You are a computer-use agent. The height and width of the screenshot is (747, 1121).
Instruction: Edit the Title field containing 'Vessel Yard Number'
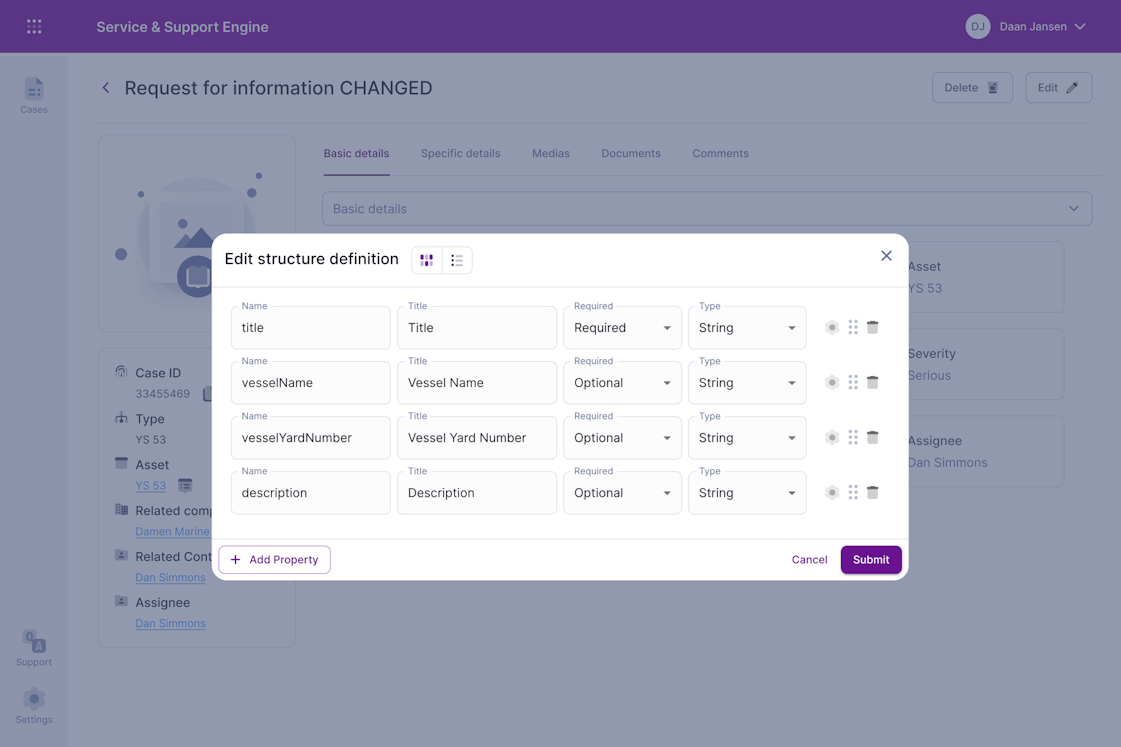(477, 437)
